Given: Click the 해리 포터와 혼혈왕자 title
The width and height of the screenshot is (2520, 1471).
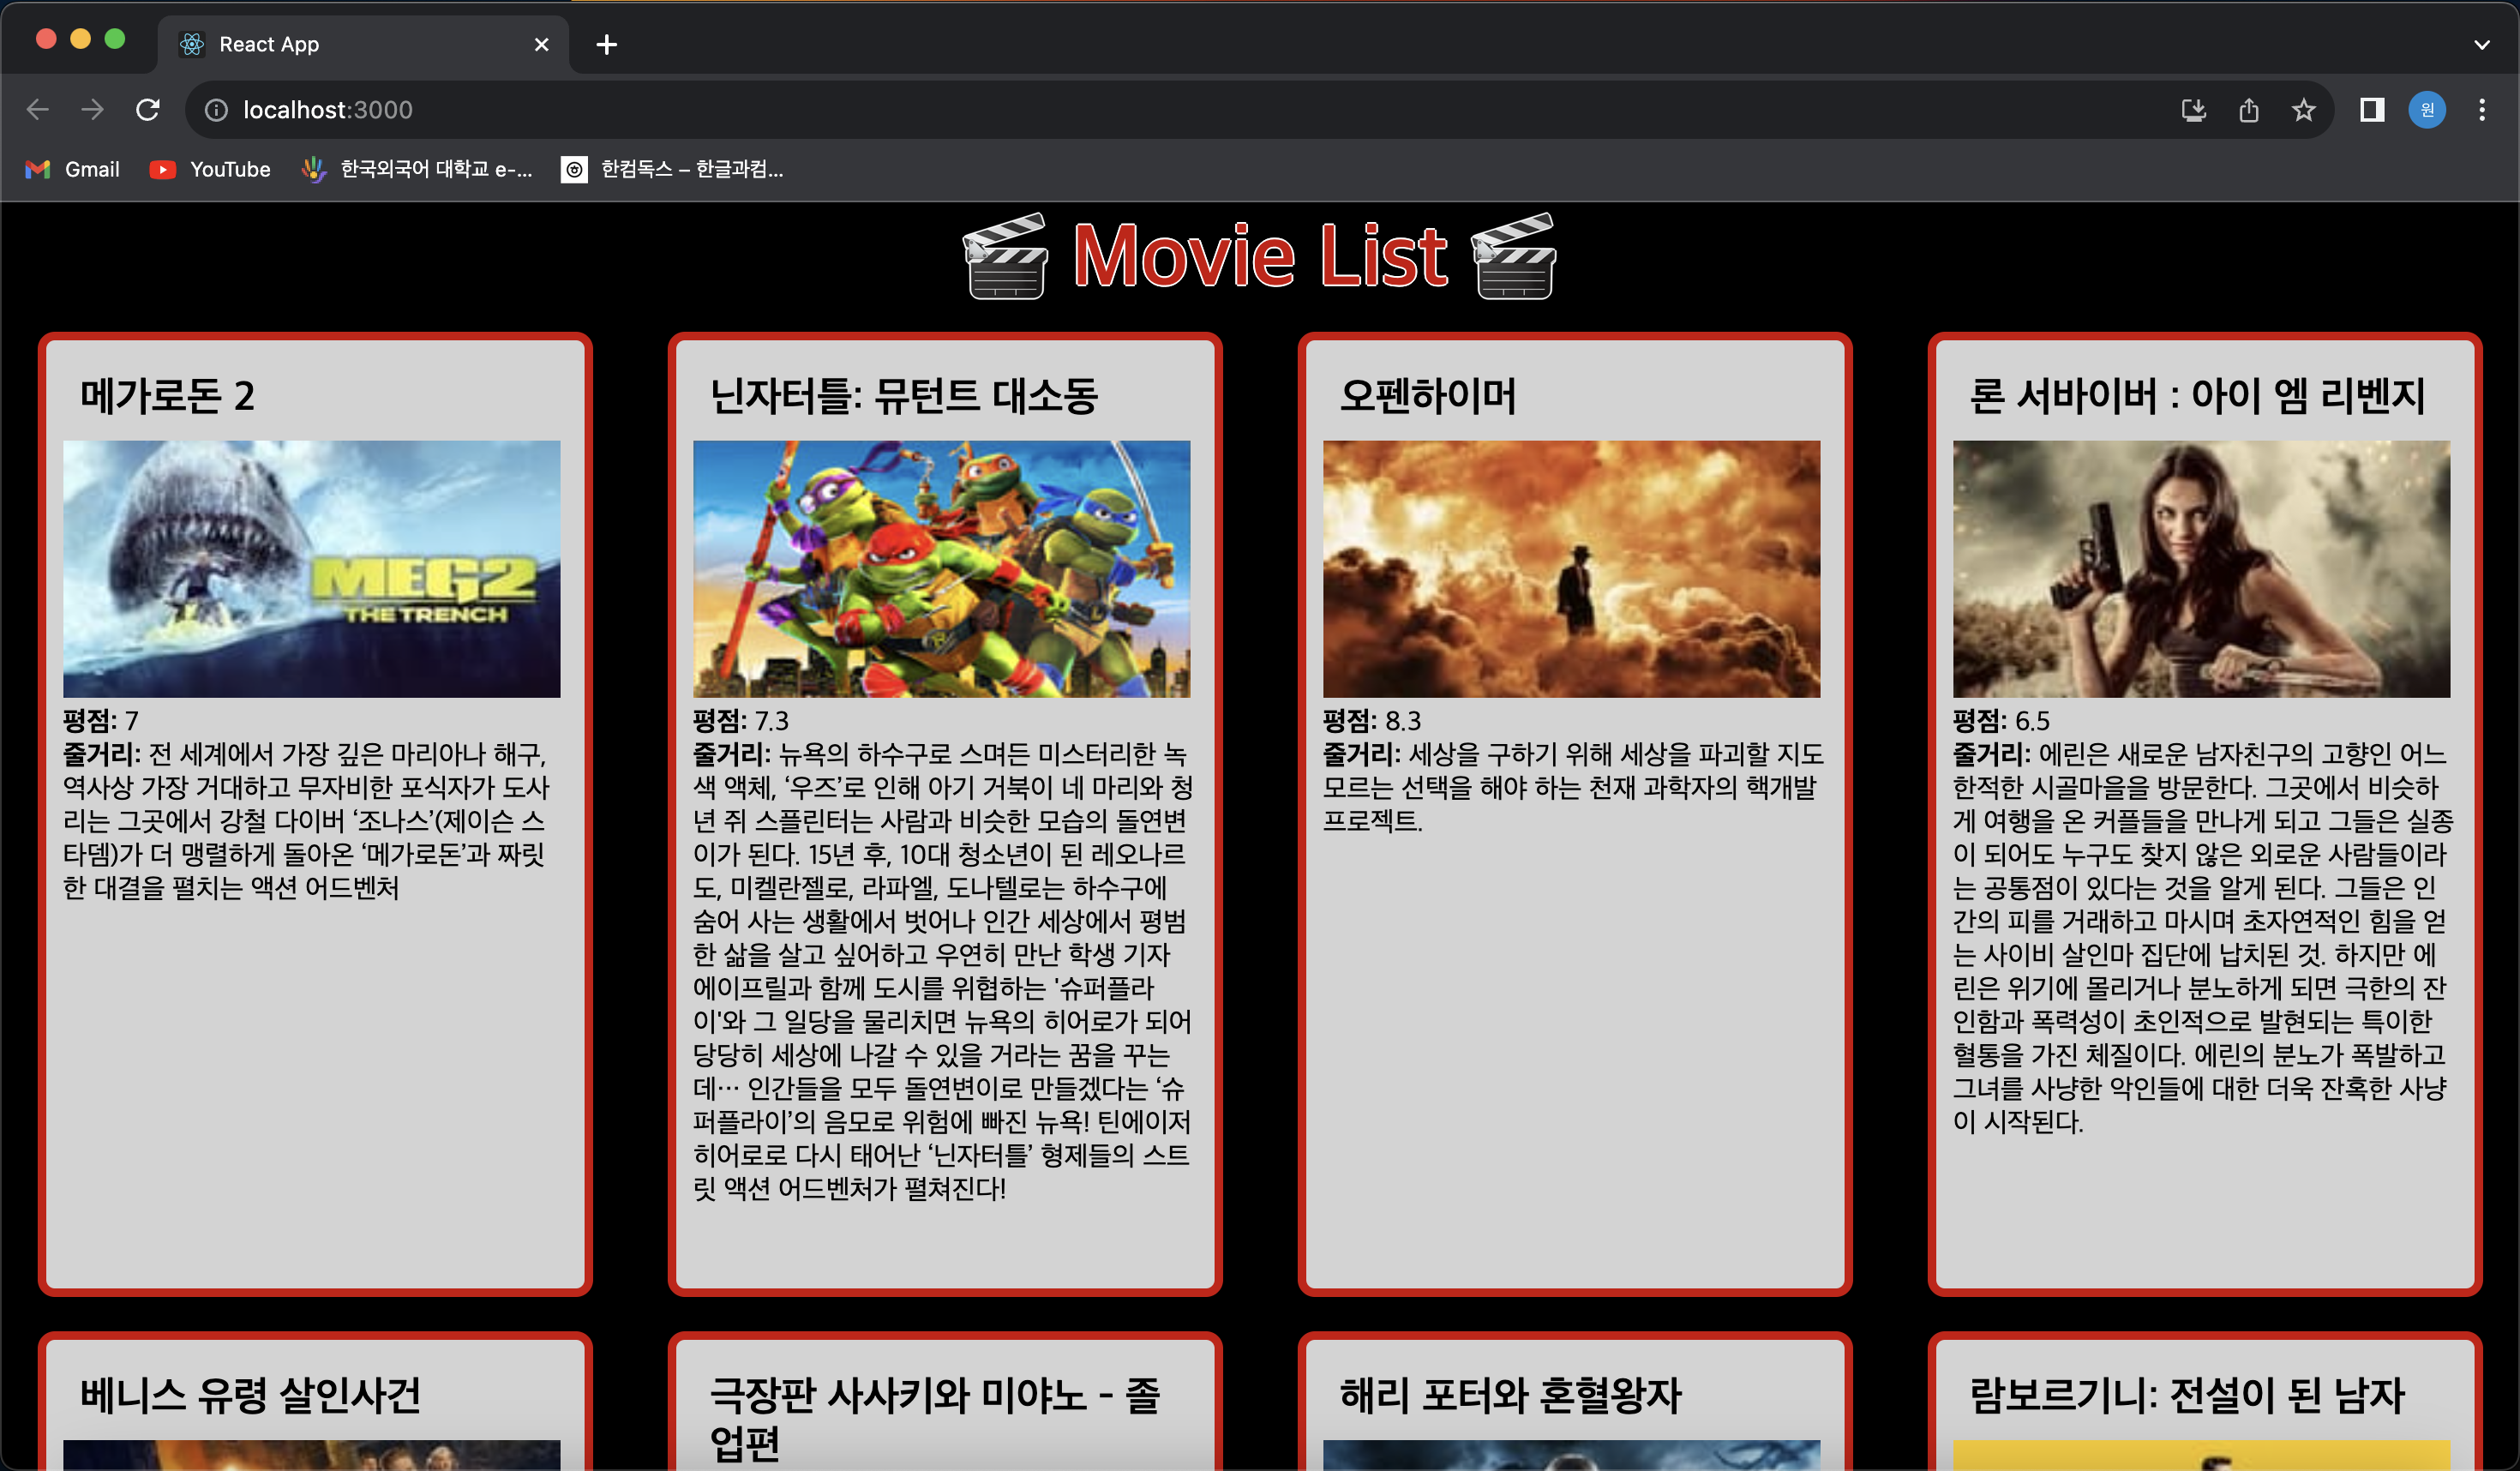Looking at the screenshot, I should pos(1511,1395).
